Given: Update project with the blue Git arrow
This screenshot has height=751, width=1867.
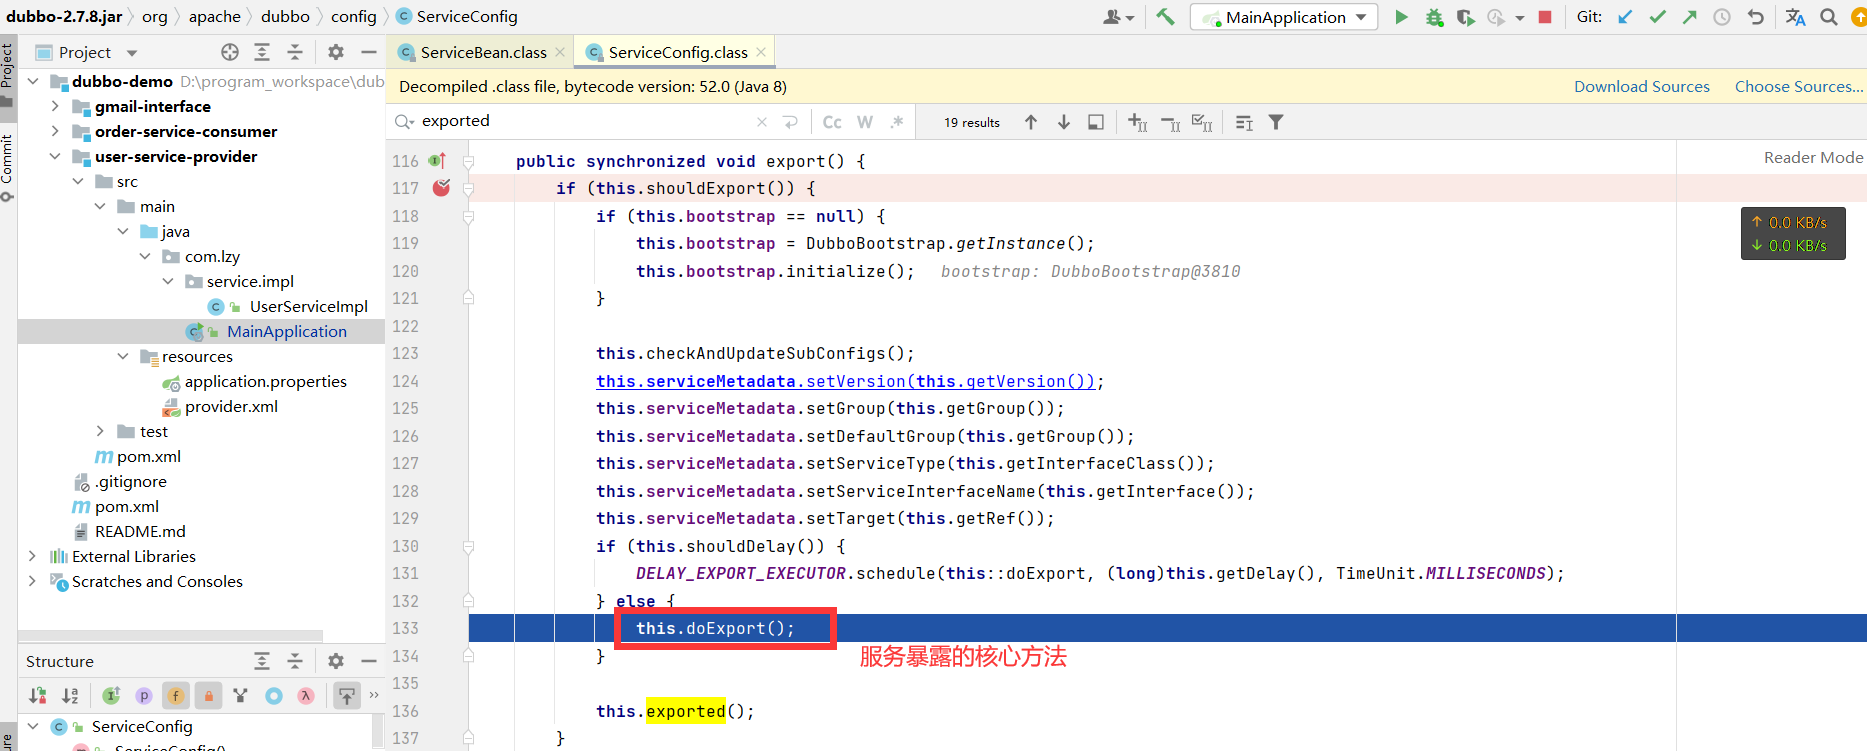Looking at the screenshot, I should pos(1625,17).
